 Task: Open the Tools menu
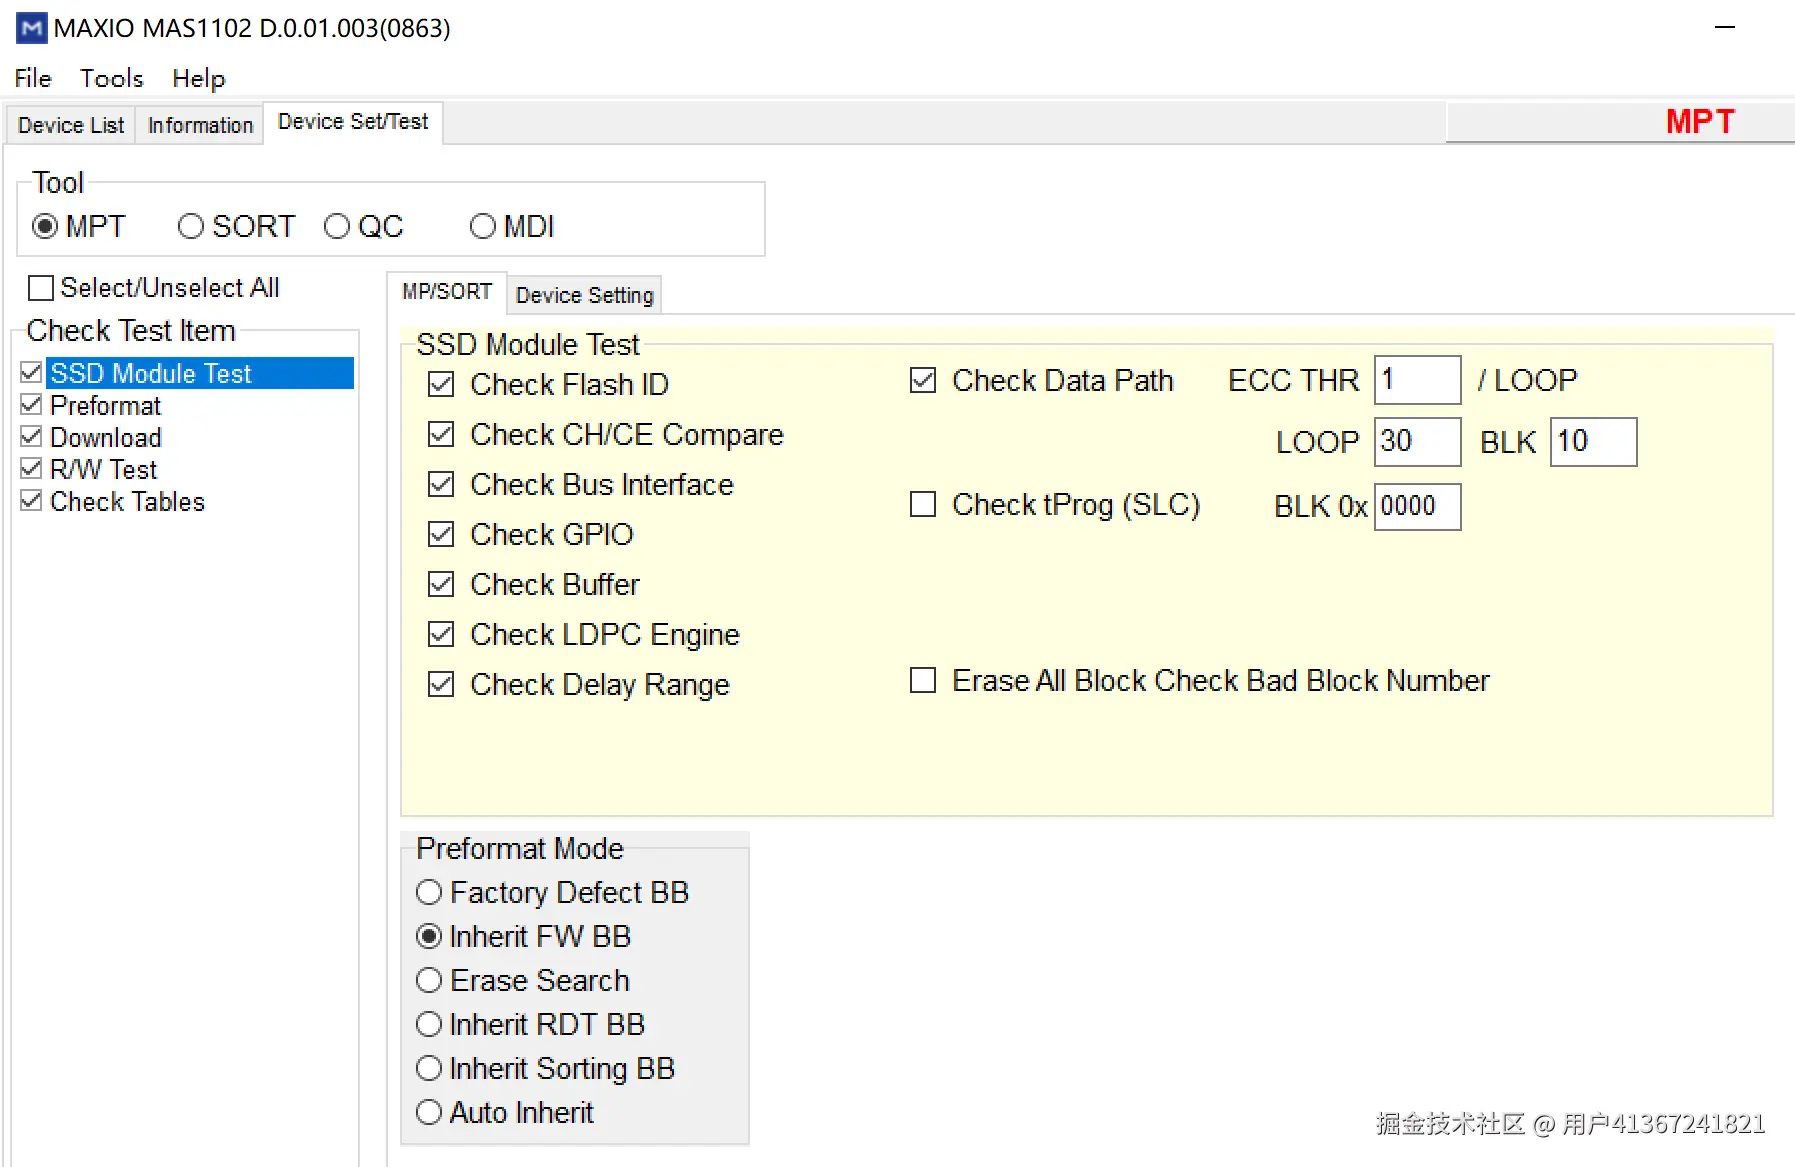[x=111, y=78]
